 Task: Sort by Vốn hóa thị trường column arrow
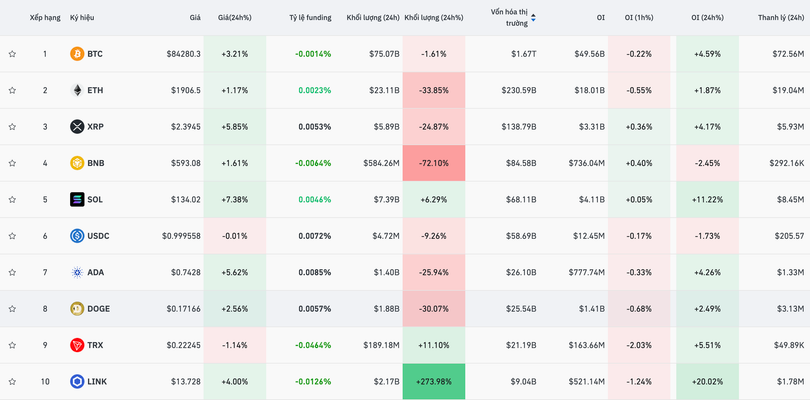(x=533, y=17)
